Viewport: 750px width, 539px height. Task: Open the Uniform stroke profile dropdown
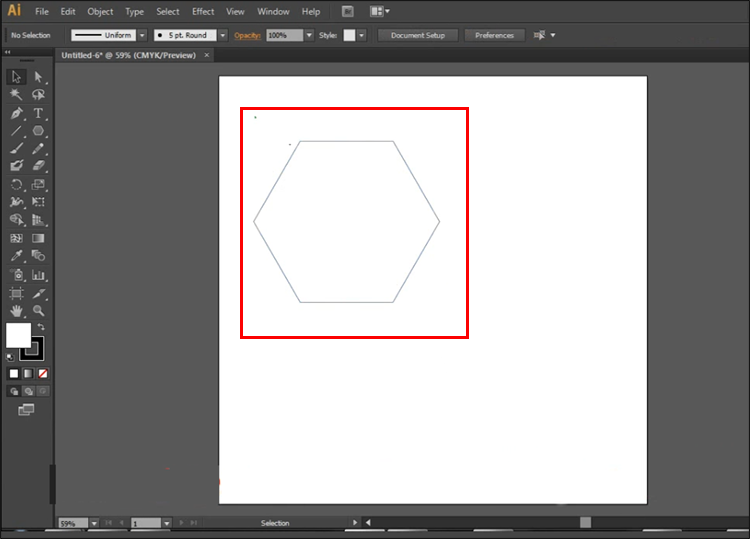click(142, 35)
